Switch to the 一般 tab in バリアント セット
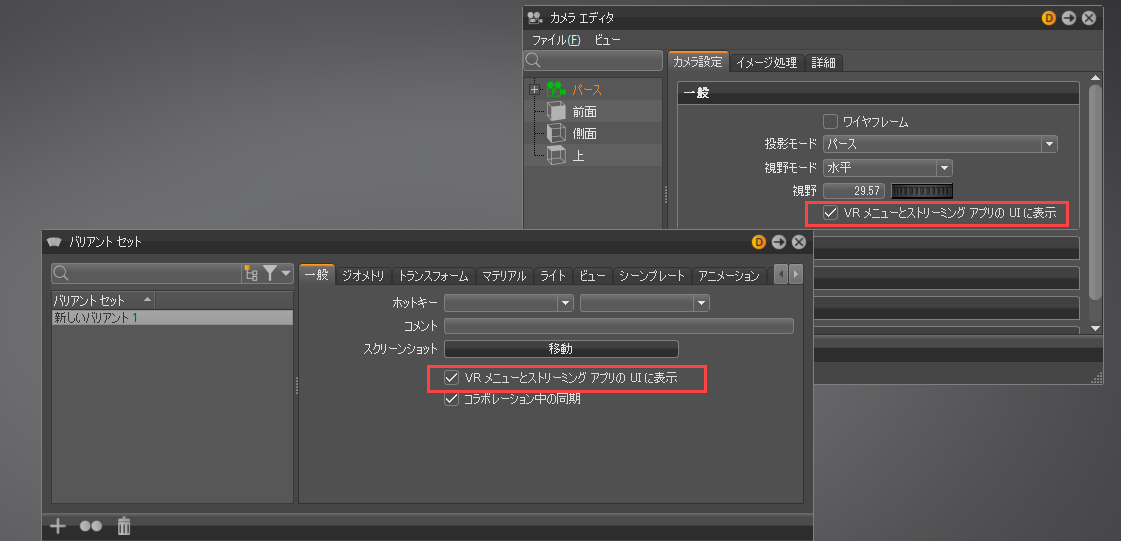Image resolution: width=1121 pixels, height=541 pixels. pos(317,275)
